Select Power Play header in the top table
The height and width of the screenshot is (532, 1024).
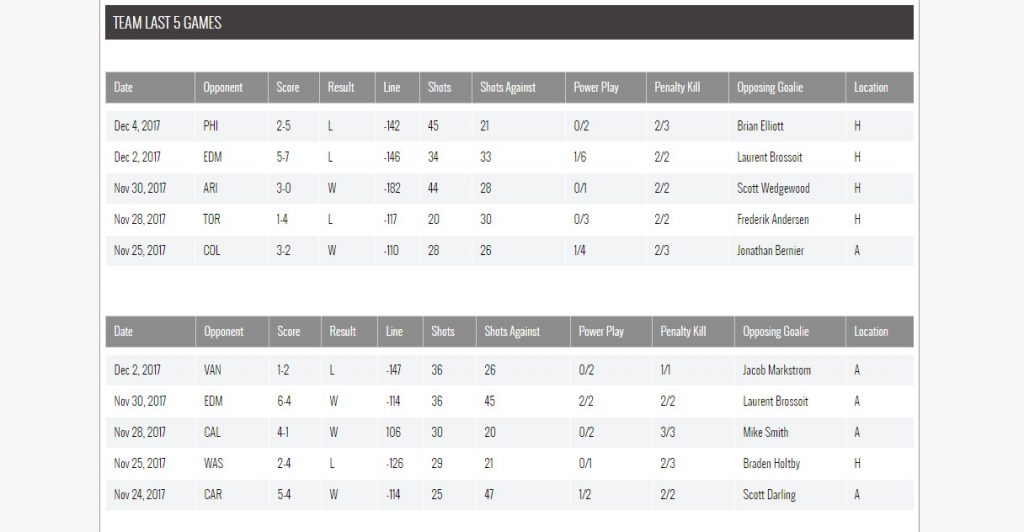(596, 88)
